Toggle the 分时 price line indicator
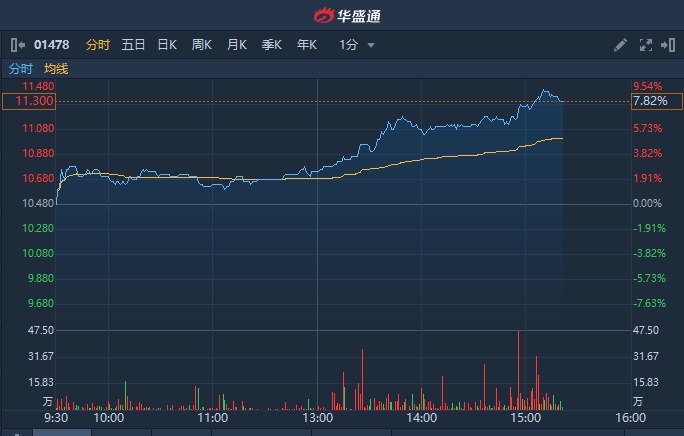Viewport: 684px width, 436px height. [x=21, y=68]
